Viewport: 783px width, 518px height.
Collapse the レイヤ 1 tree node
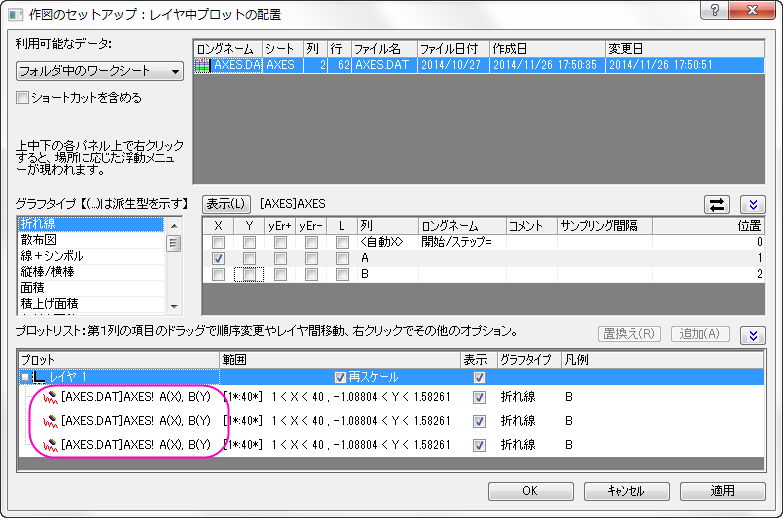24,377
